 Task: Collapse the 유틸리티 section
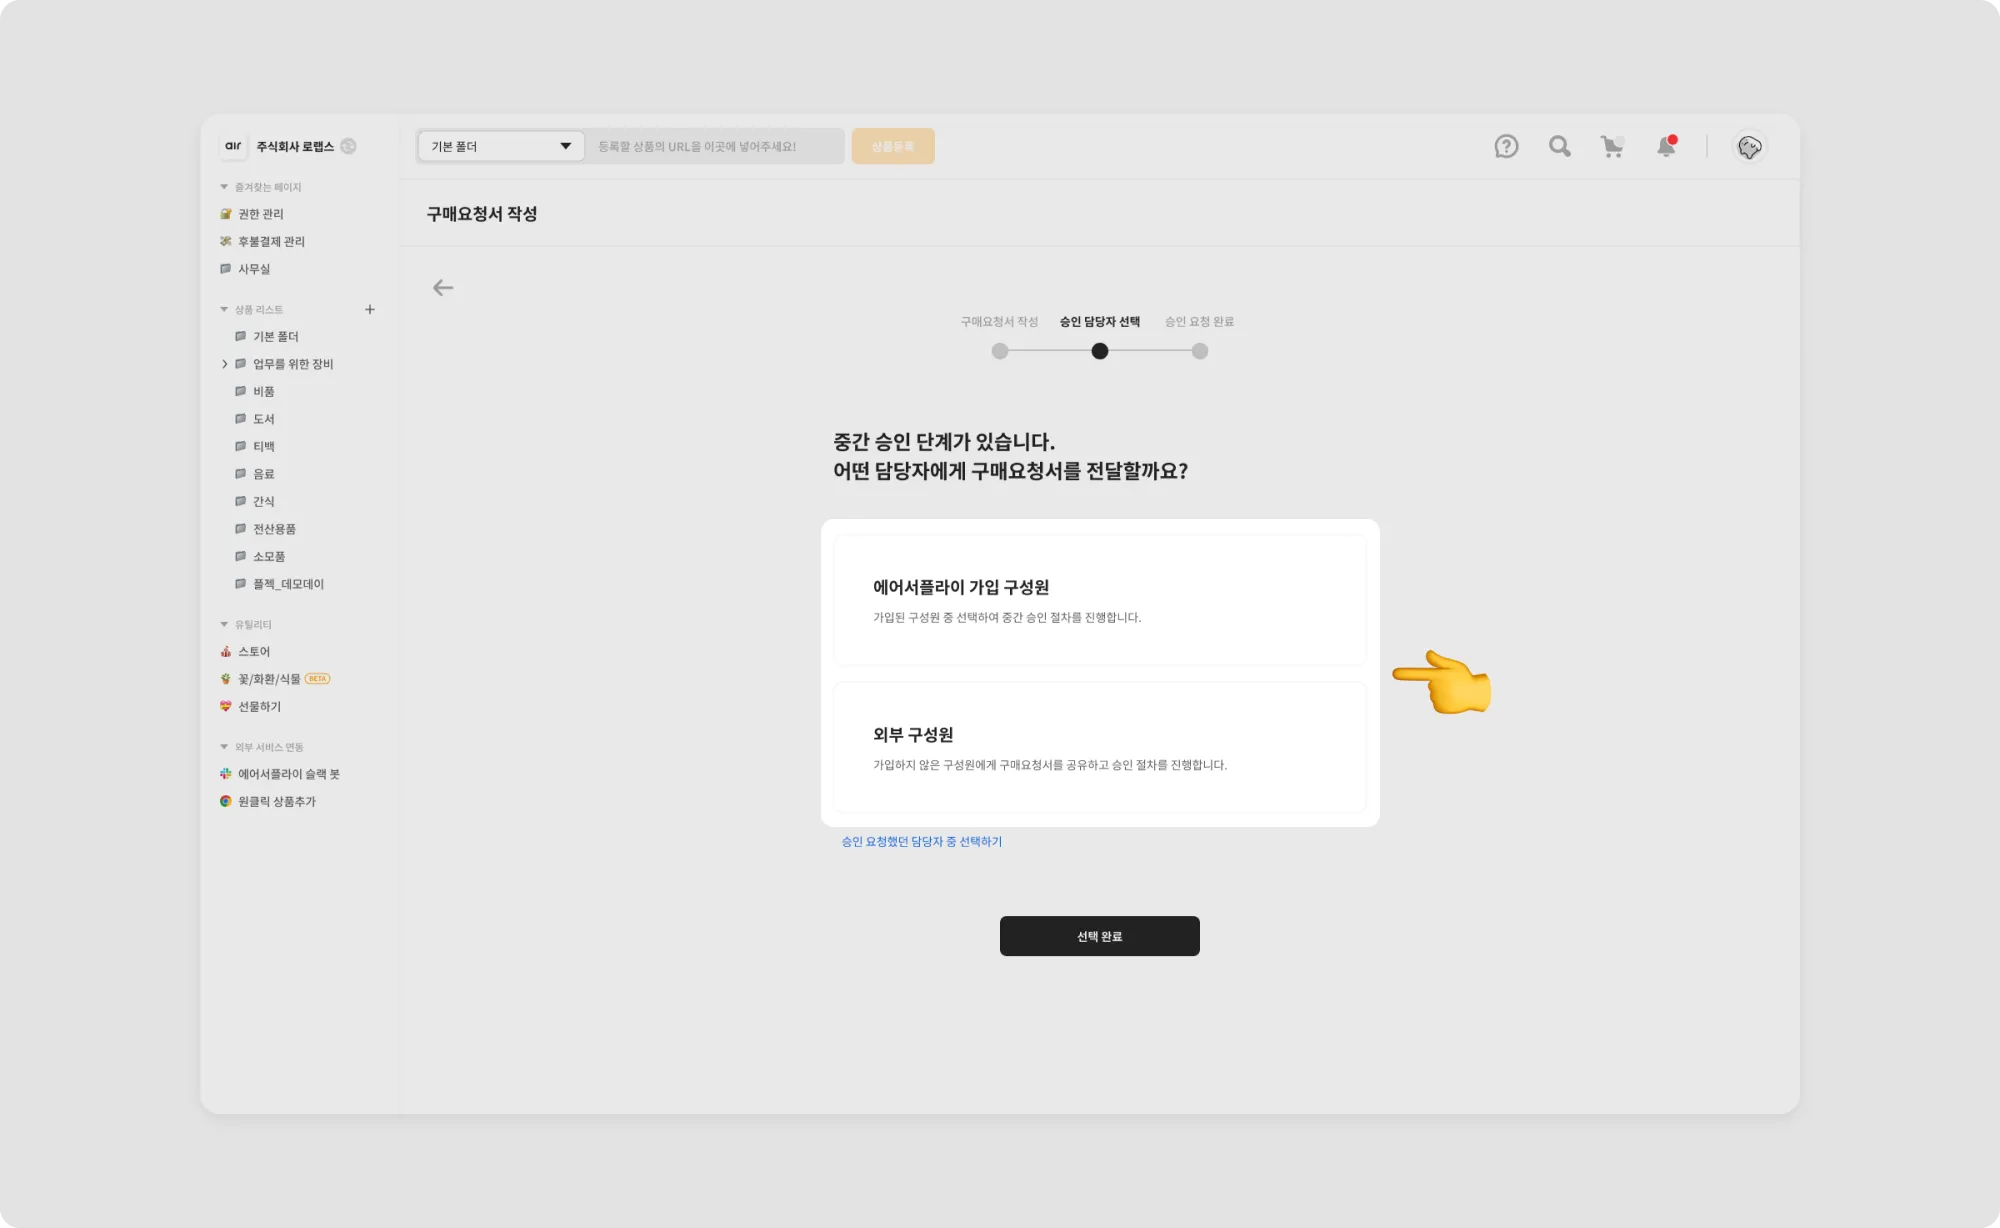click(224, 625)
